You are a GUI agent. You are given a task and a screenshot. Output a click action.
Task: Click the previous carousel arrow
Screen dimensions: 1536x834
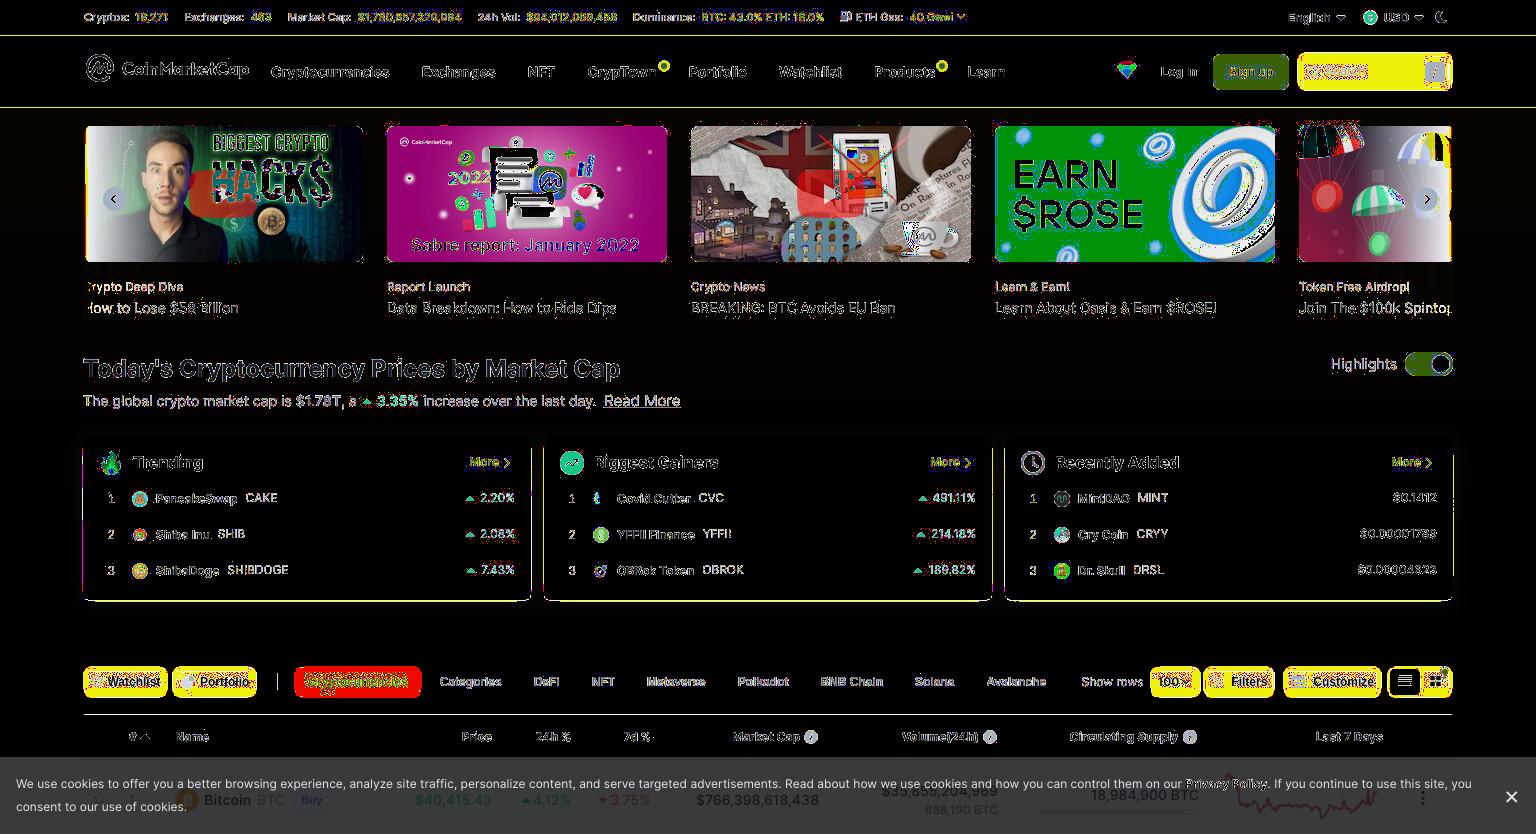click(114, 199)
